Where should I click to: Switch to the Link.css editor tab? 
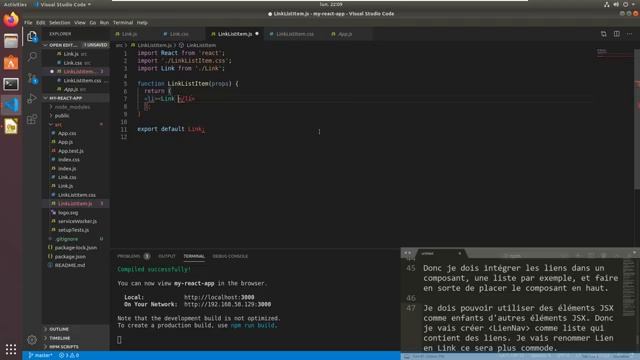pos(179,34)
